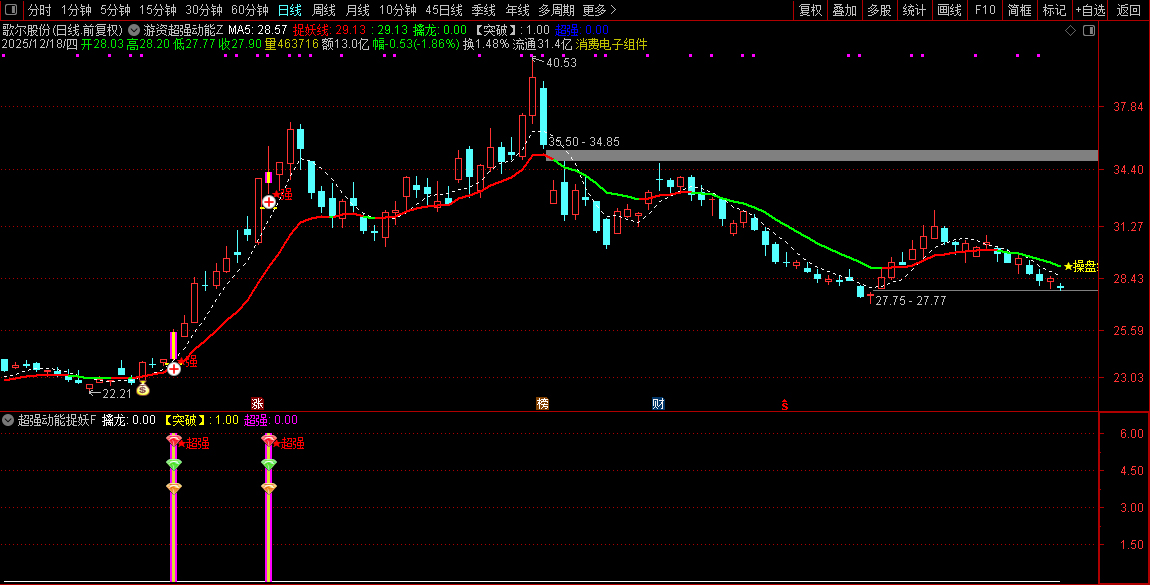The height and width of the screenshot is (585, 1150).
Task: Switch to 15分钟 period
Action: pos(158,10)
